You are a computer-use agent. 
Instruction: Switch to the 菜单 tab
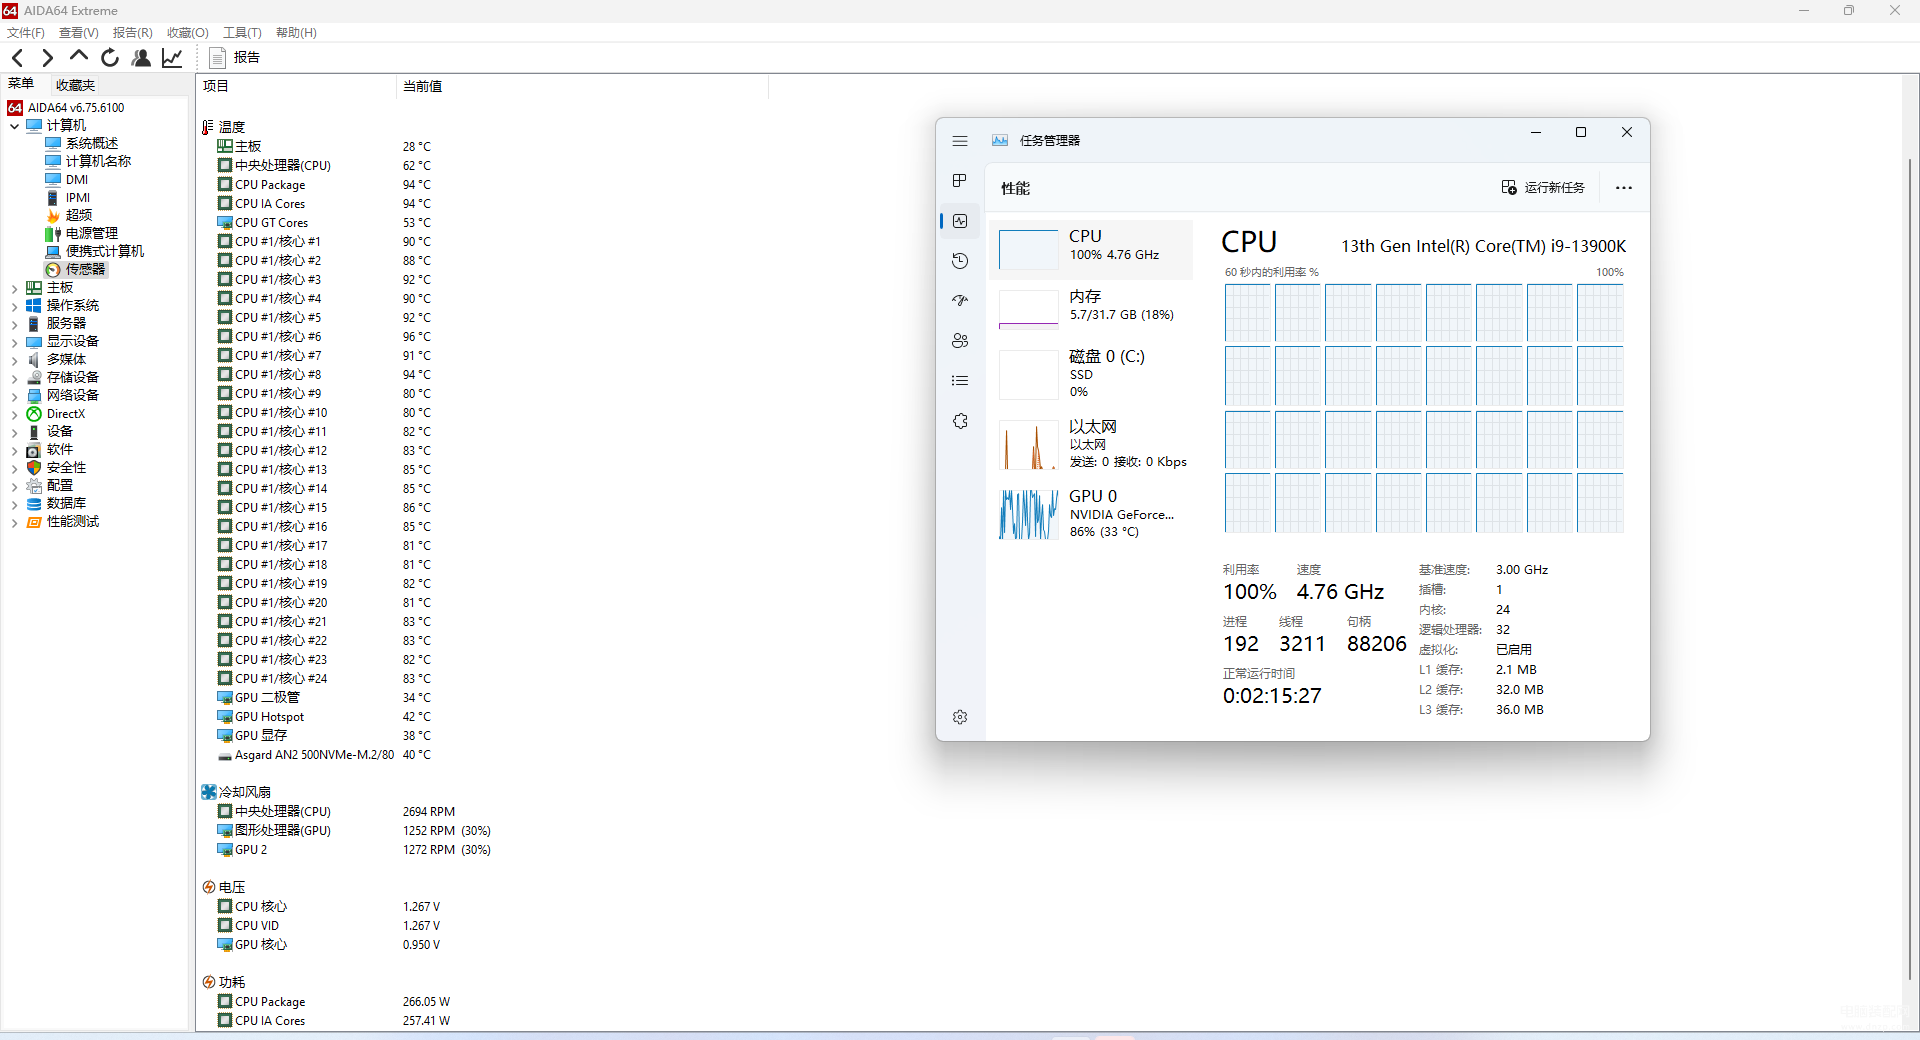pyautogui.click(x=21, y=84)
